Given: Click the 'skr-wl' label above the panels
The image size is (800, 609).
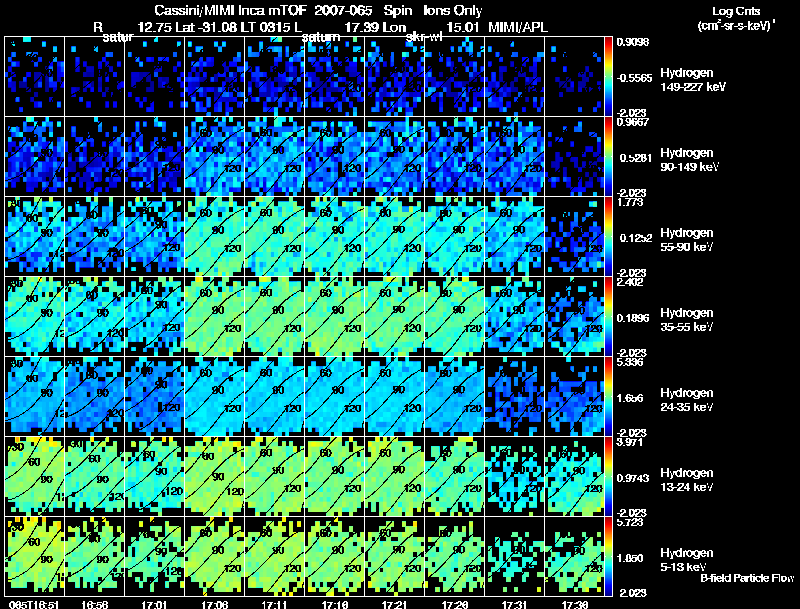Looking at the screenshot, I should 424,37.
